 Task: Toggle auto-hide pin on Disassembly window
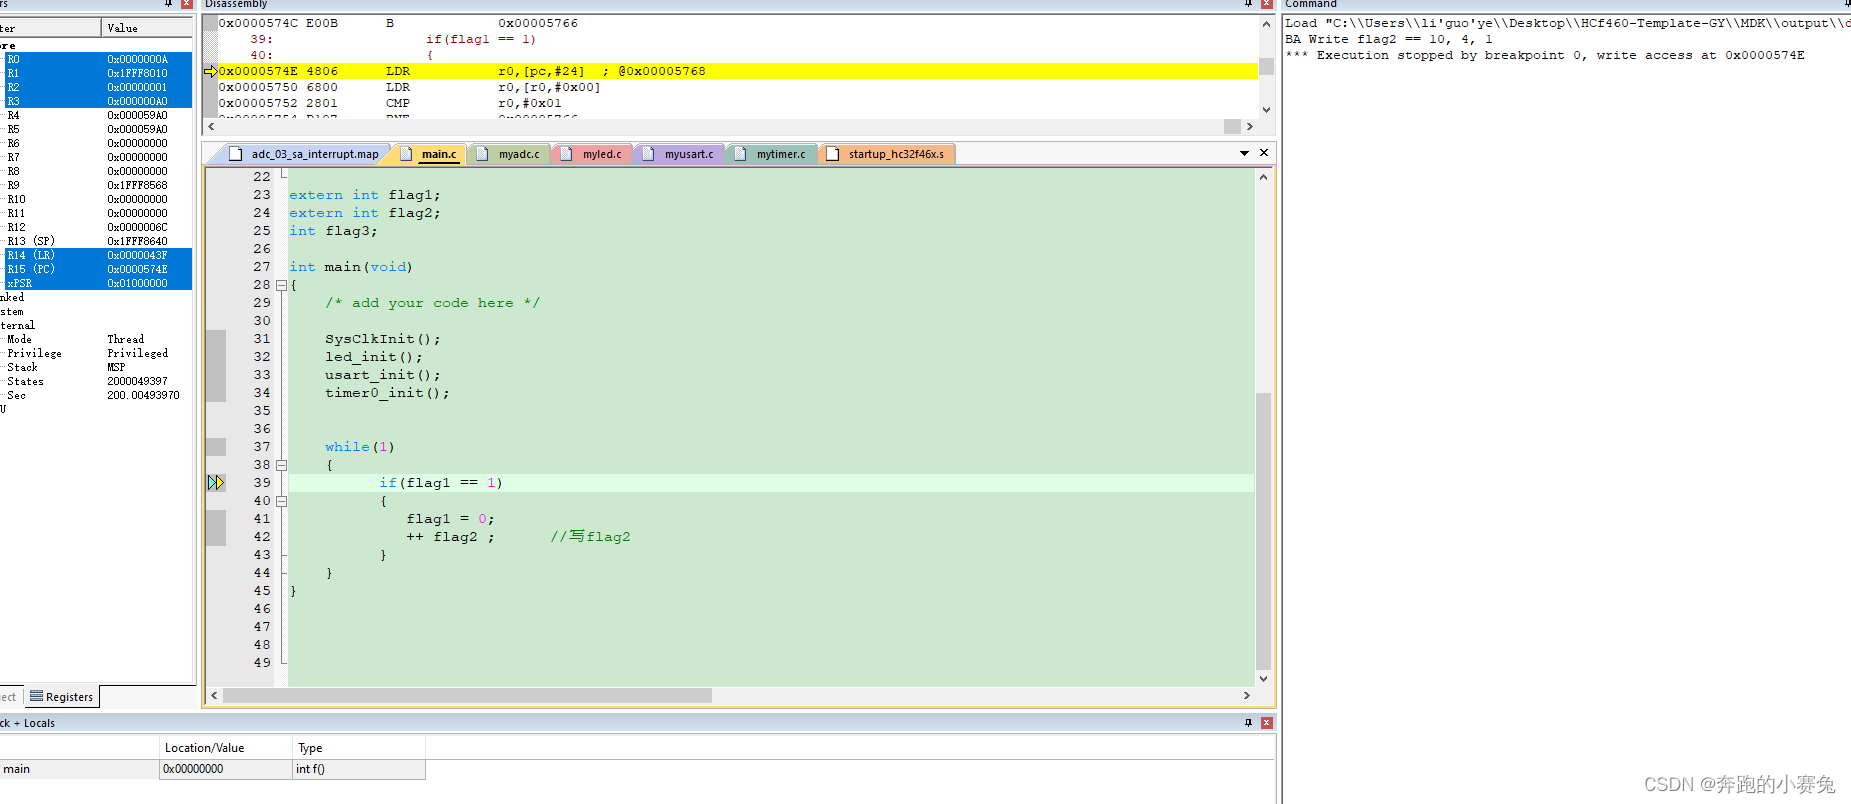[1248, 4]
